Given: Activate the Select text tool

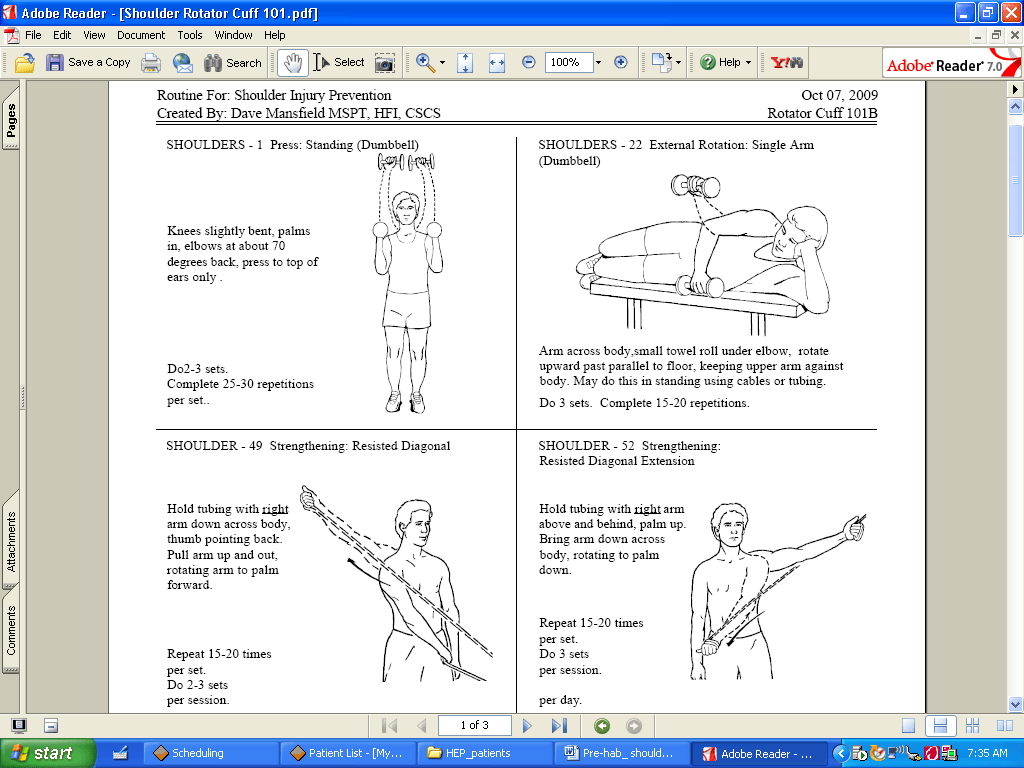Looking at the screenshot, I should point(339,63).
